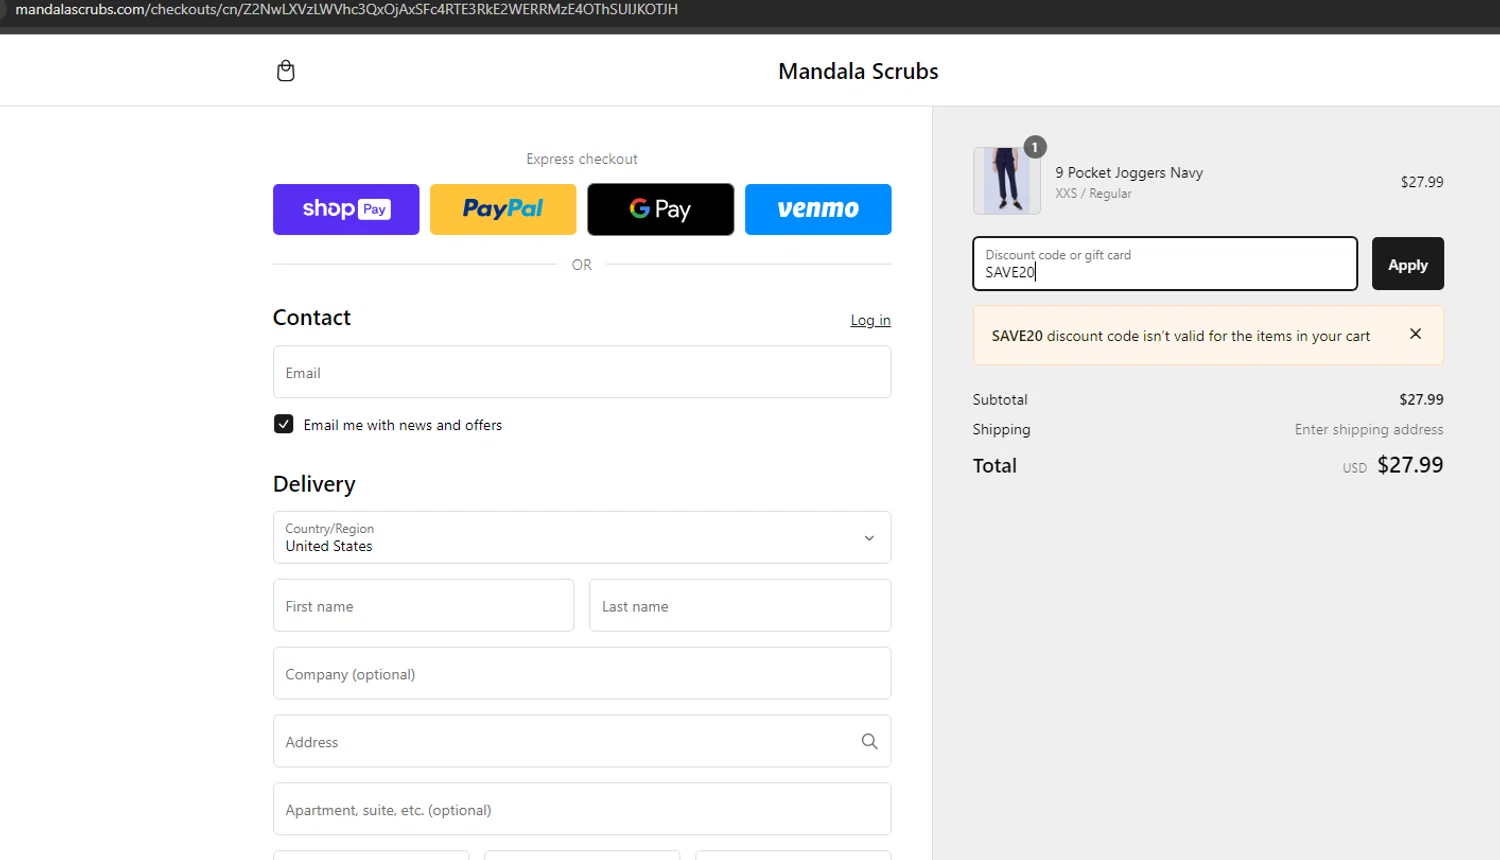Focus the Company (optional) field
This screenshot has height=860, width=1500.
[x=582, y=673]
